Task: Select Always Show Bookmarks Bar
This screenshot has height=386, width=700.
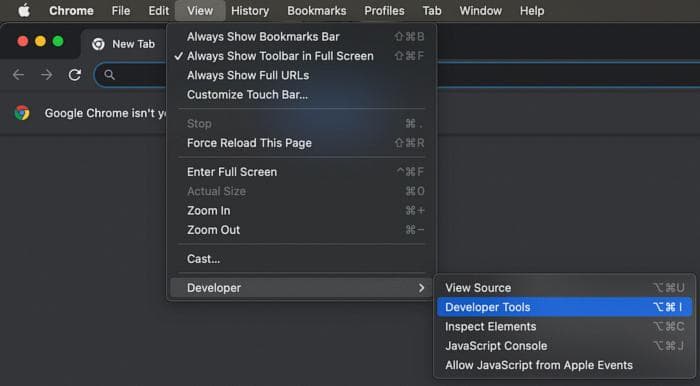Action: coord(301,37)
